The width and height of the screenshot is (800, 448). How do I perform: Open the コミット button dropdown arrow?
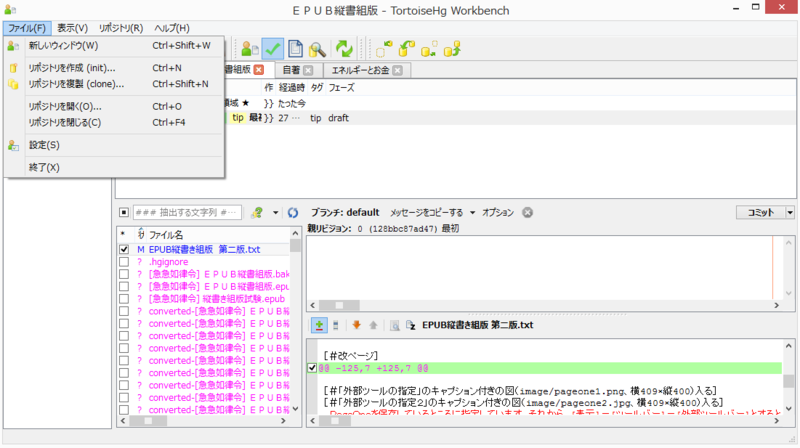click(x=790, y=212)
